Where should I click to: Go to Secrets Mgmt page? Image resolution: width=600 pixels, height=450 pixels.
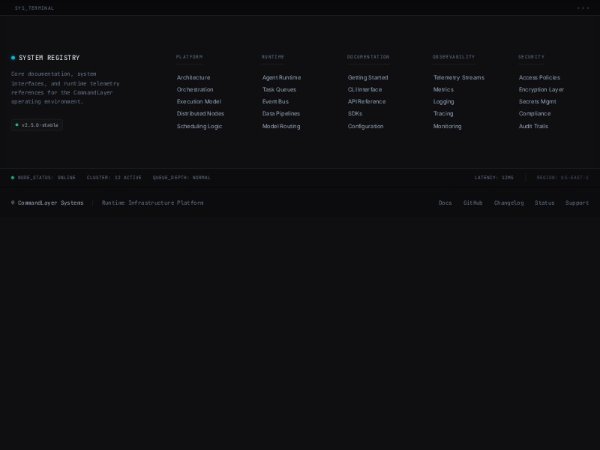(x=537, y=102)
